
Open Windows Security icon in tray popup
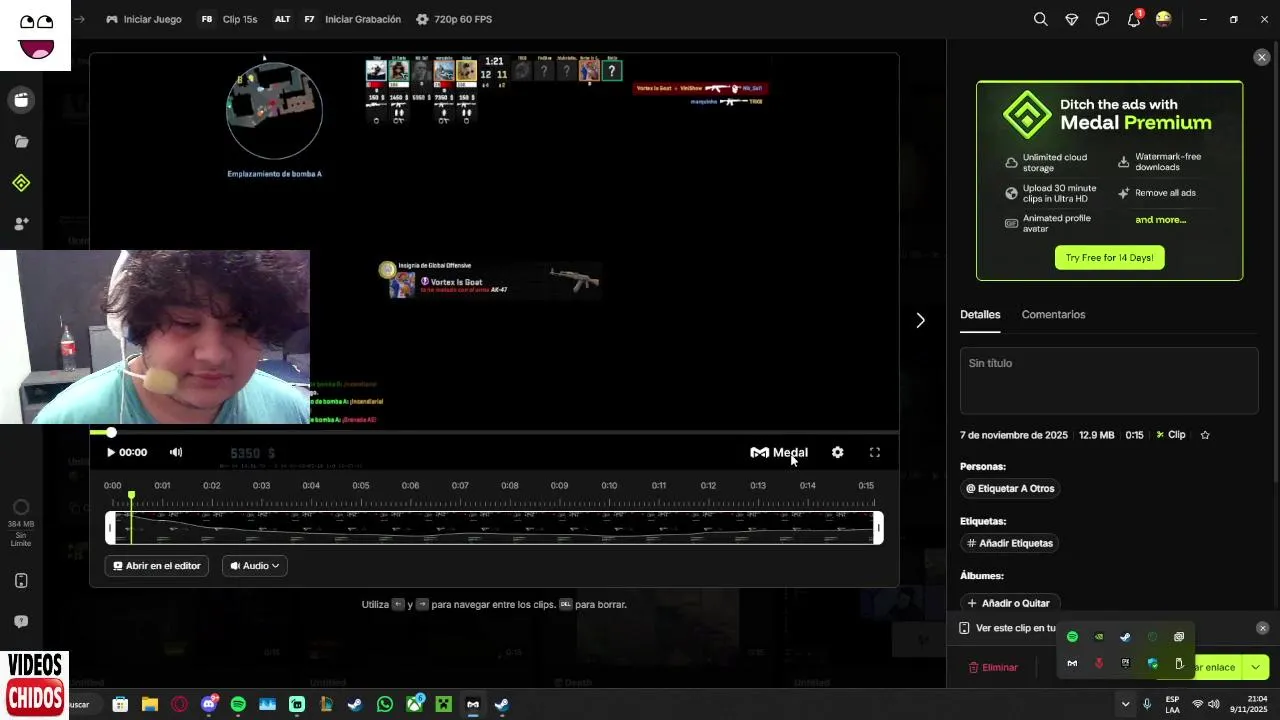point(1152,663)
